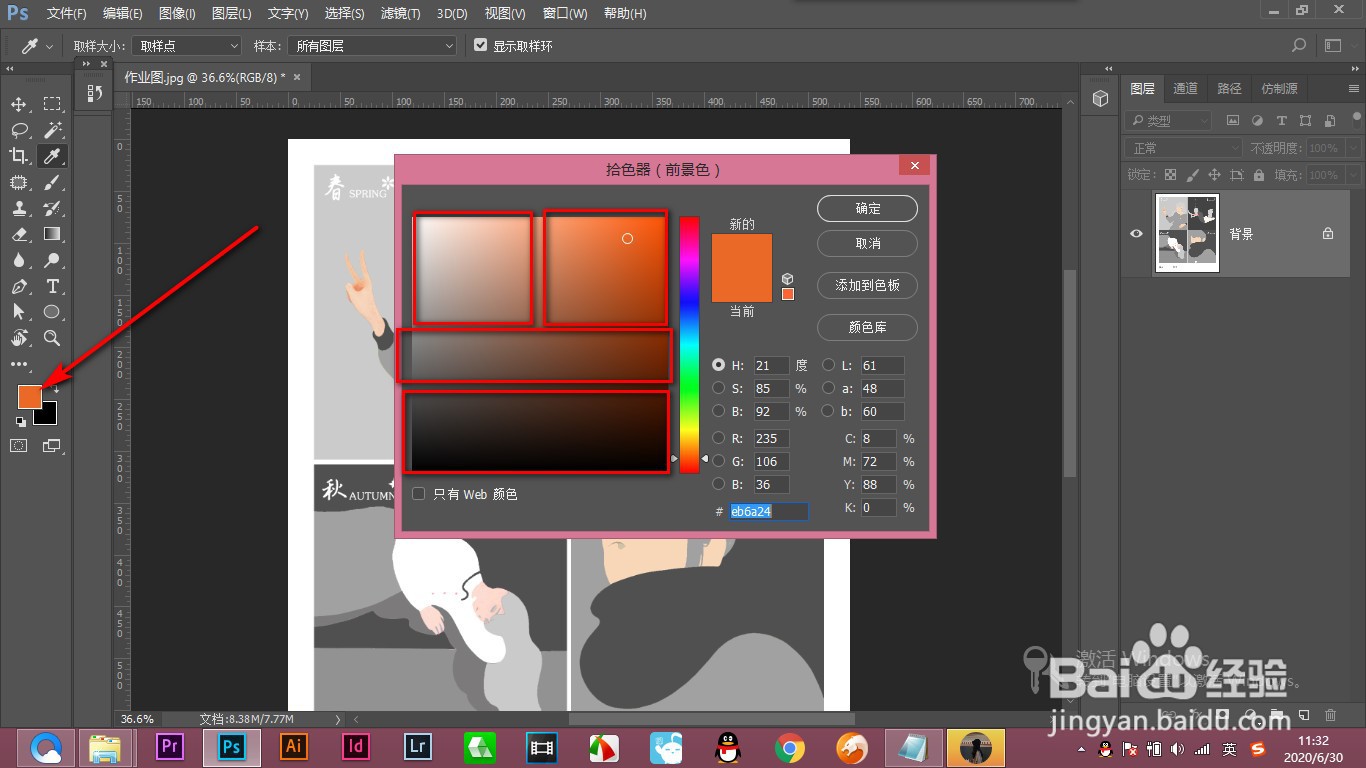Select the Hand tool
1366x768 pixels.
point(19,338)
